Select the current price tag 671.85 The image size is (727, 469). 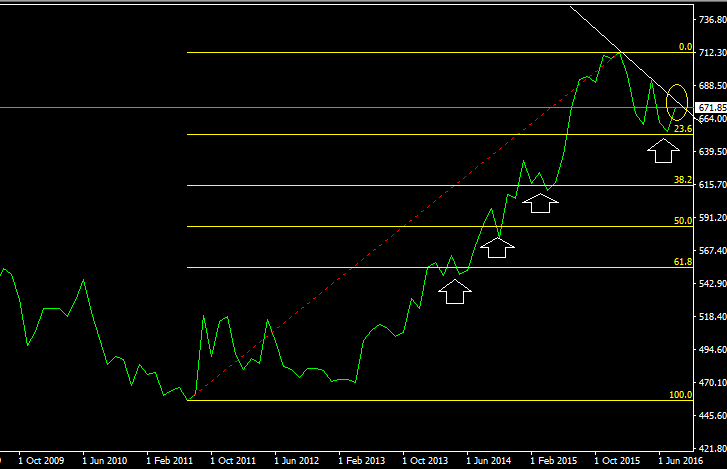point(713,108)
